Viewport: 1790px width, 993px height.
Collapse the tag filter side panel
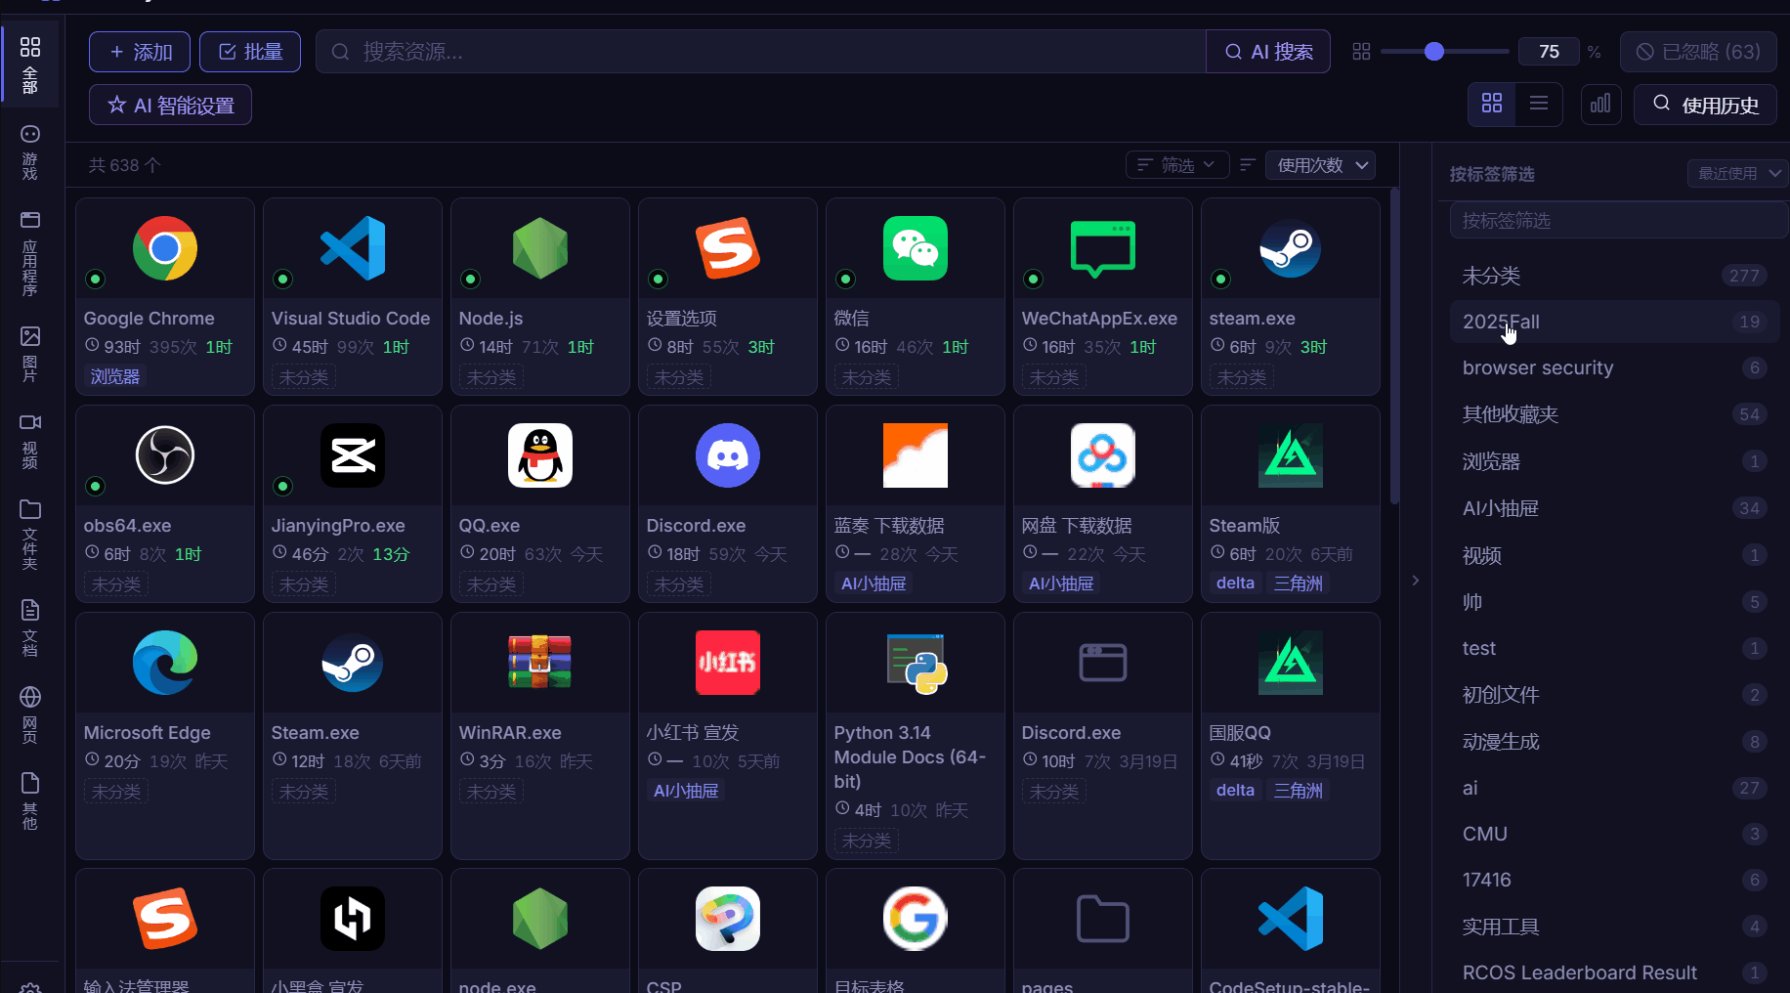[1415, 580]
